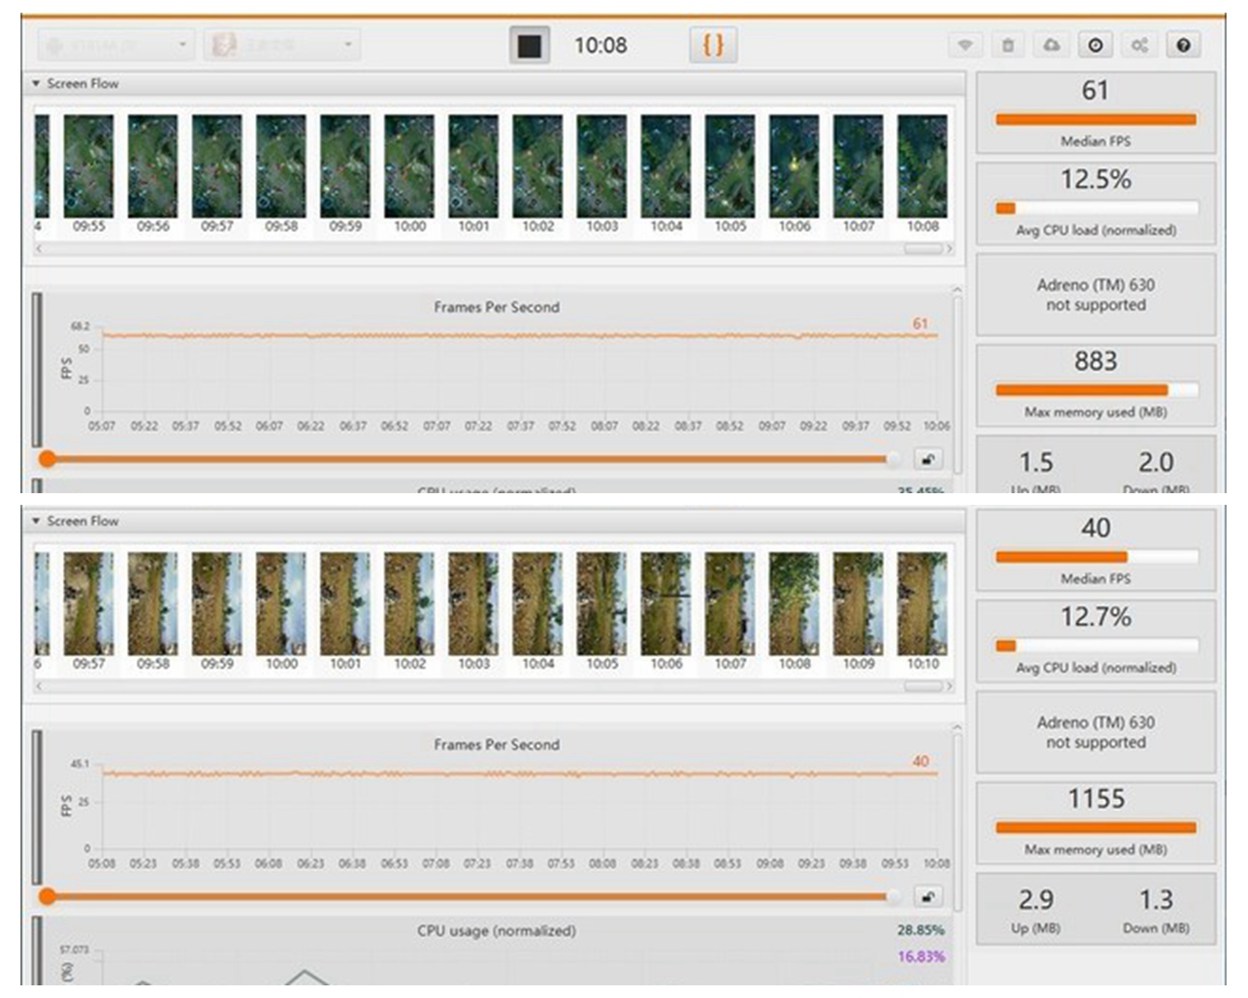The width and height of the screenshot is (1248, 998).
Task: Click the Adreno 630 not supported card beside the 61 FPS chart
Action: coord(1096,294)
